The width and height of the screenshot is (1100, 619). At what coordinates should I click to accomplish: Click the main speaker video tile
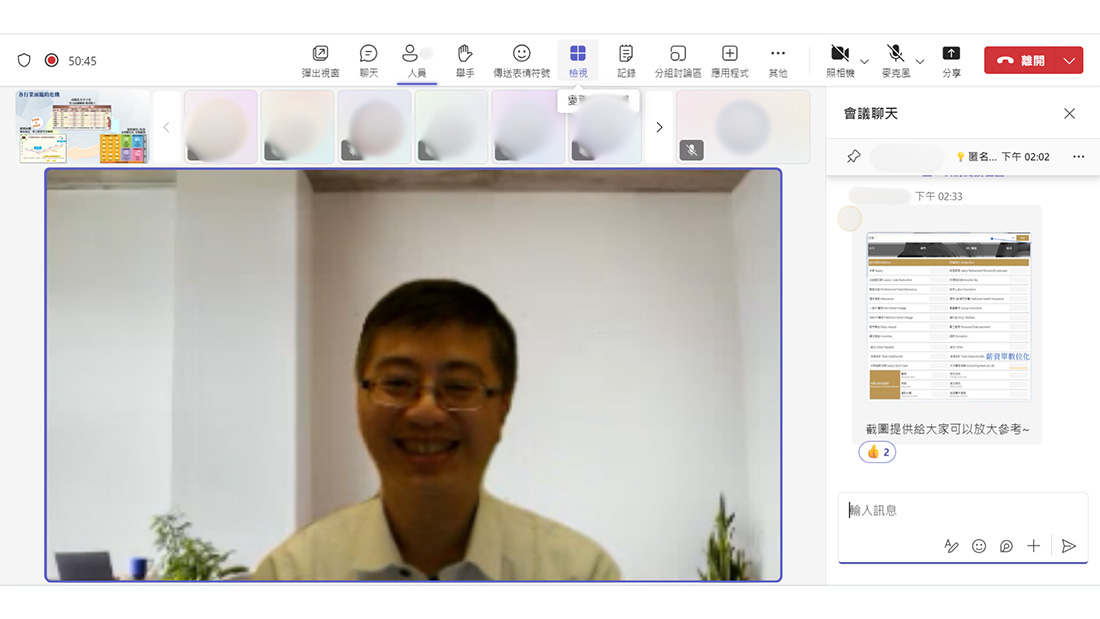tap(413, 375)
